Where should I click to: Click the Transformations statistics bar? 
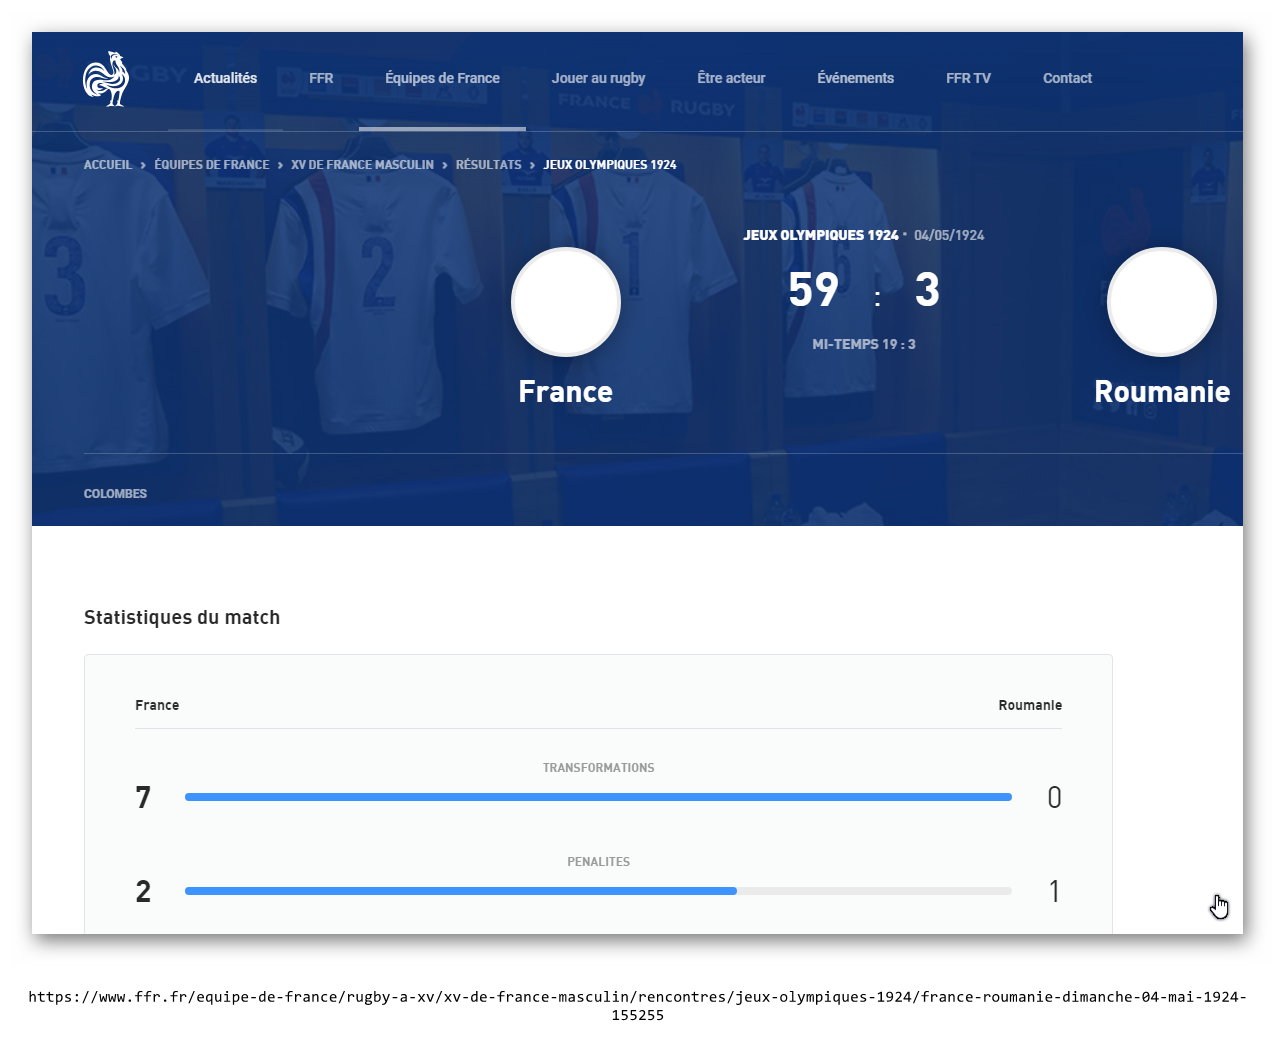pos(598,797)
